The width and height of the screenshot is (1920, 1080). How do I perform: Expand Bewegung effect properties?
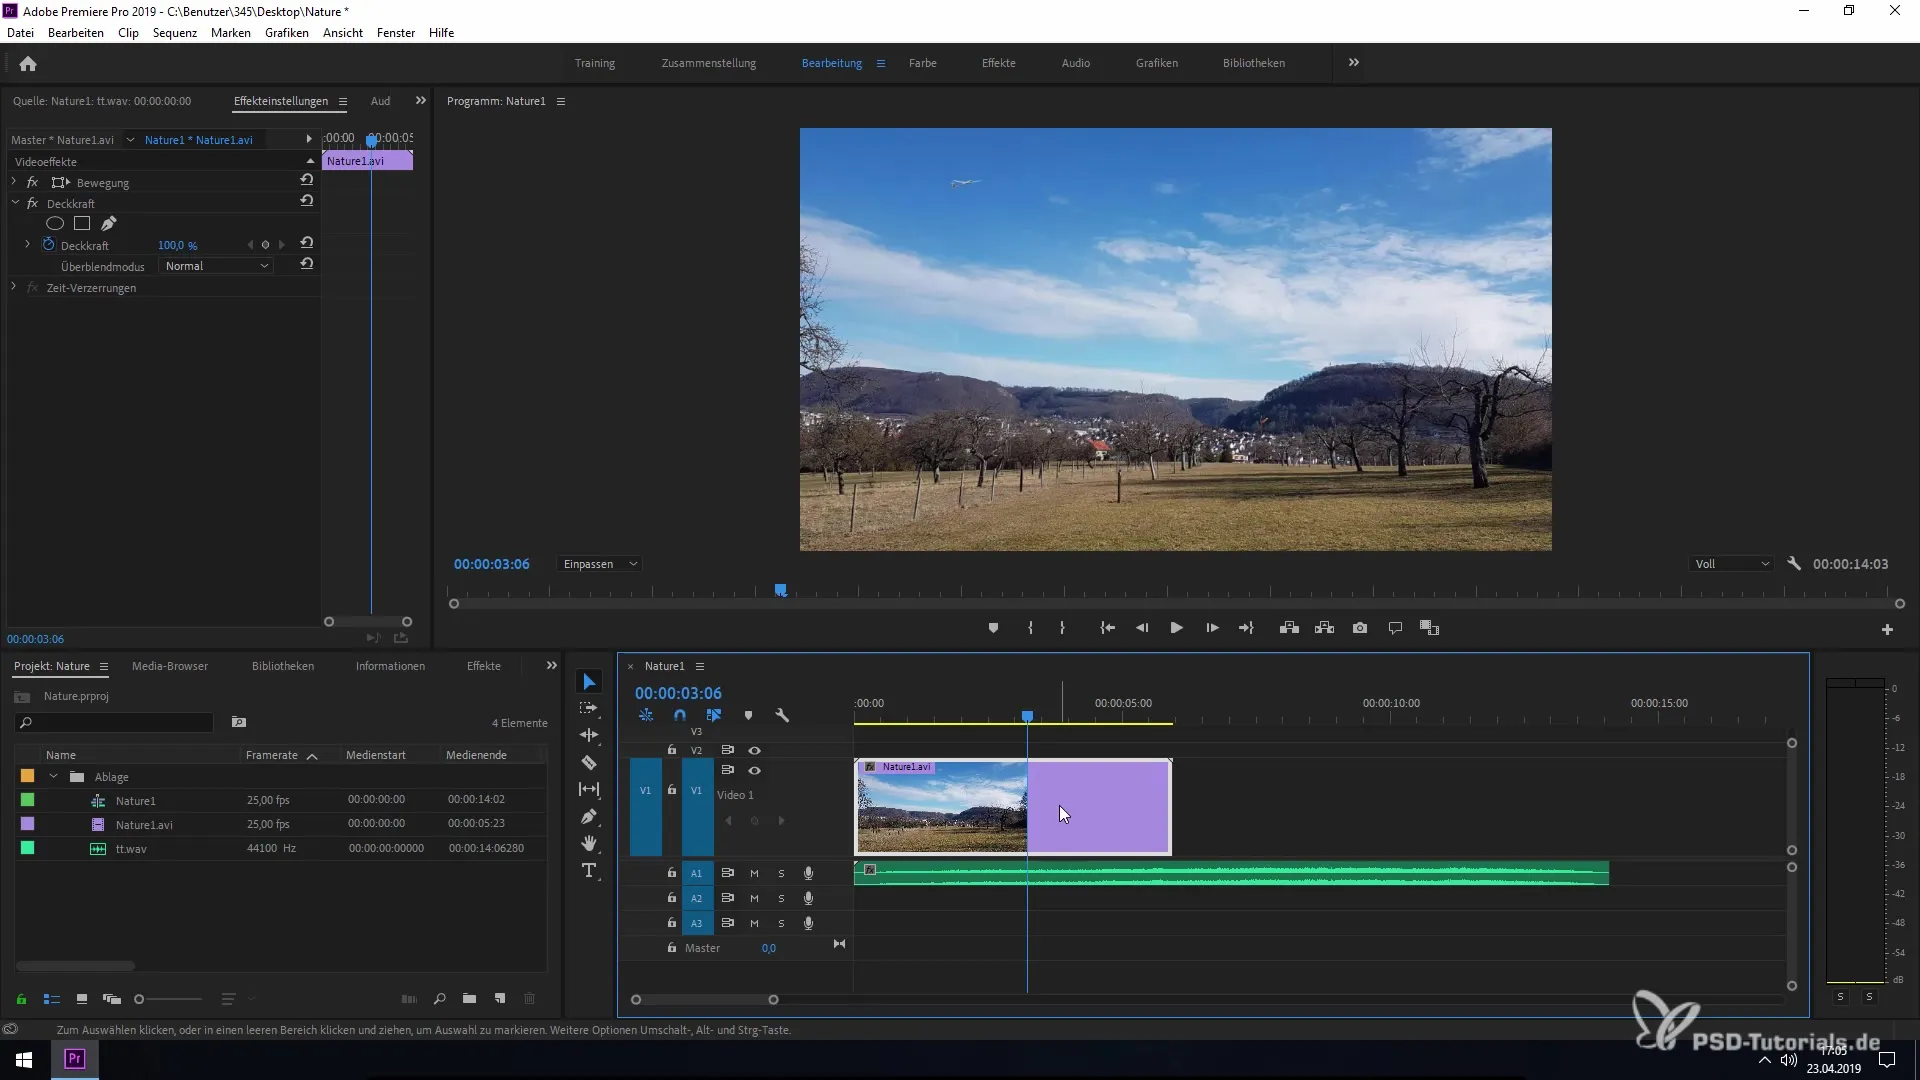click(14, 182)
